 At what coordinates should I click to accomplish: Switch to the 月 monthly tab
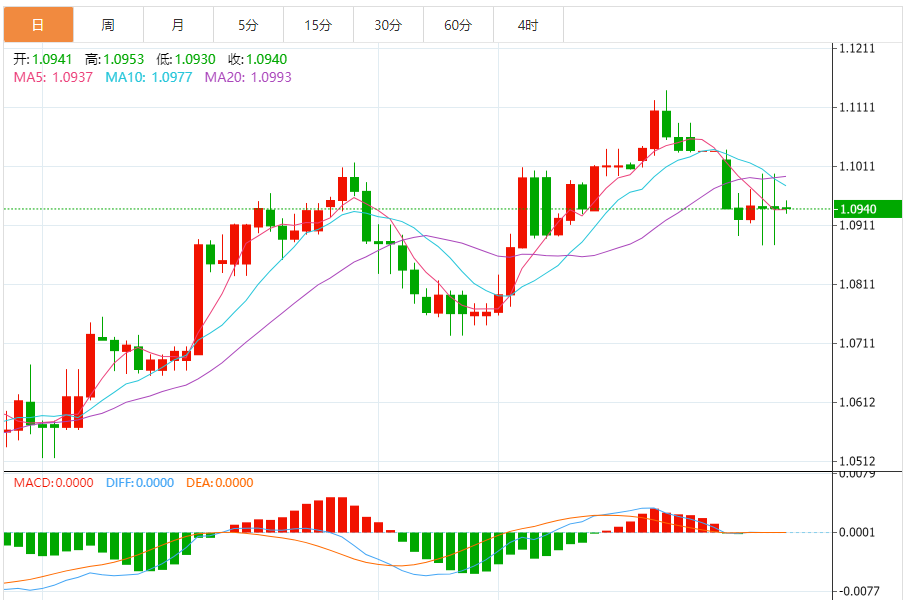[178, 25]
